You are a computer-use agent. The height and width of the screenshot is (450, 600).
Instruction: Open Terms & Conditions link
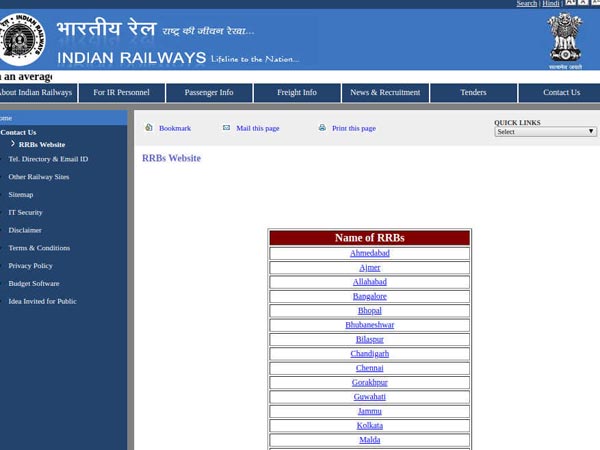click(x=39, y=248)
